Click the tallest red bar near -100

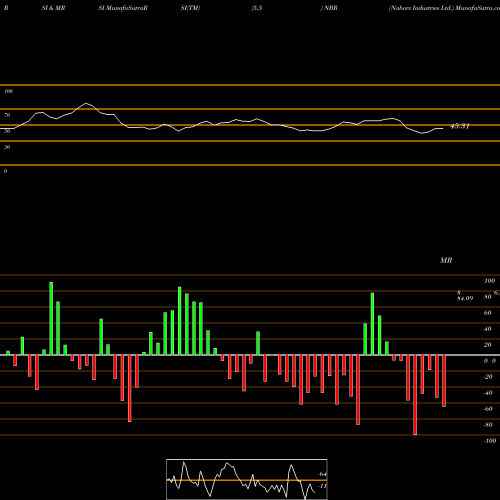pyautogui.click(x=415, y=395)
